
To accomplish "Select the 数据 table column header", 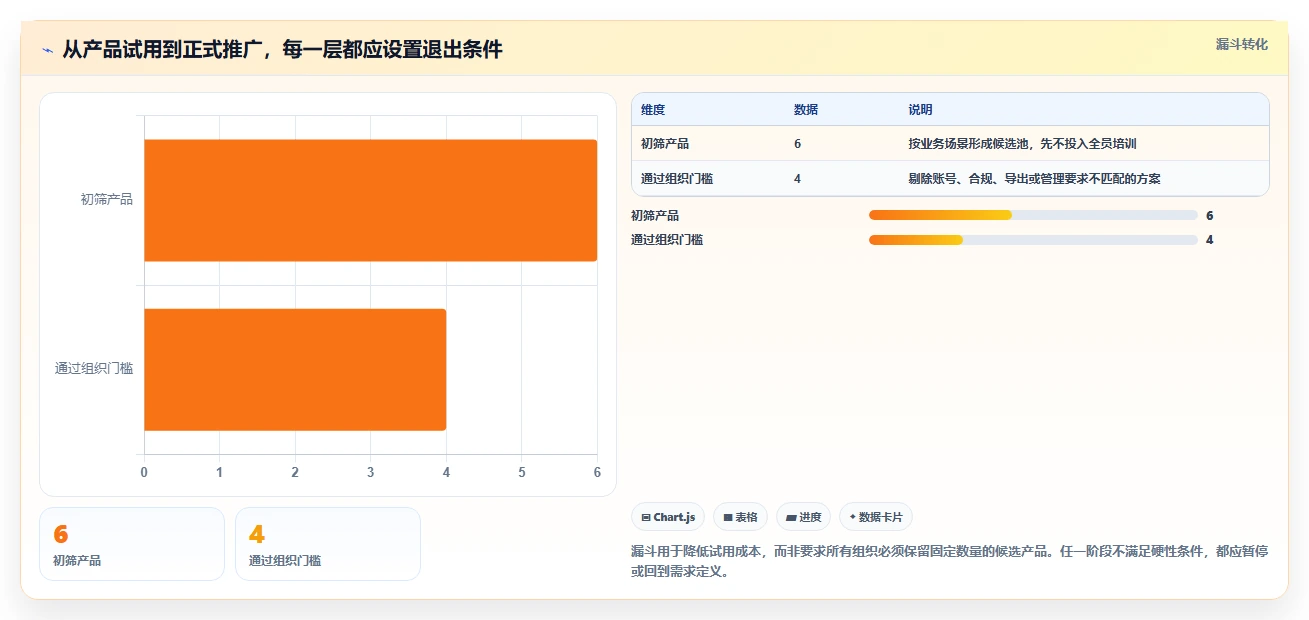I will coord(806,110).
